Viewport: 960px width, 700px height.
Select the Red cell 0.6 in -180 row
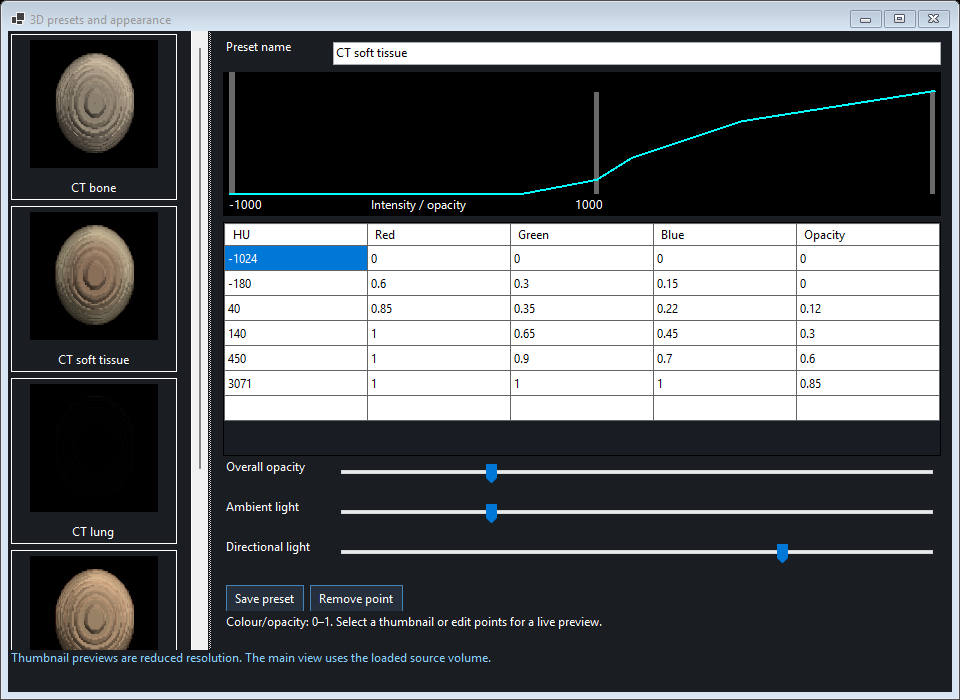(438, 284)
